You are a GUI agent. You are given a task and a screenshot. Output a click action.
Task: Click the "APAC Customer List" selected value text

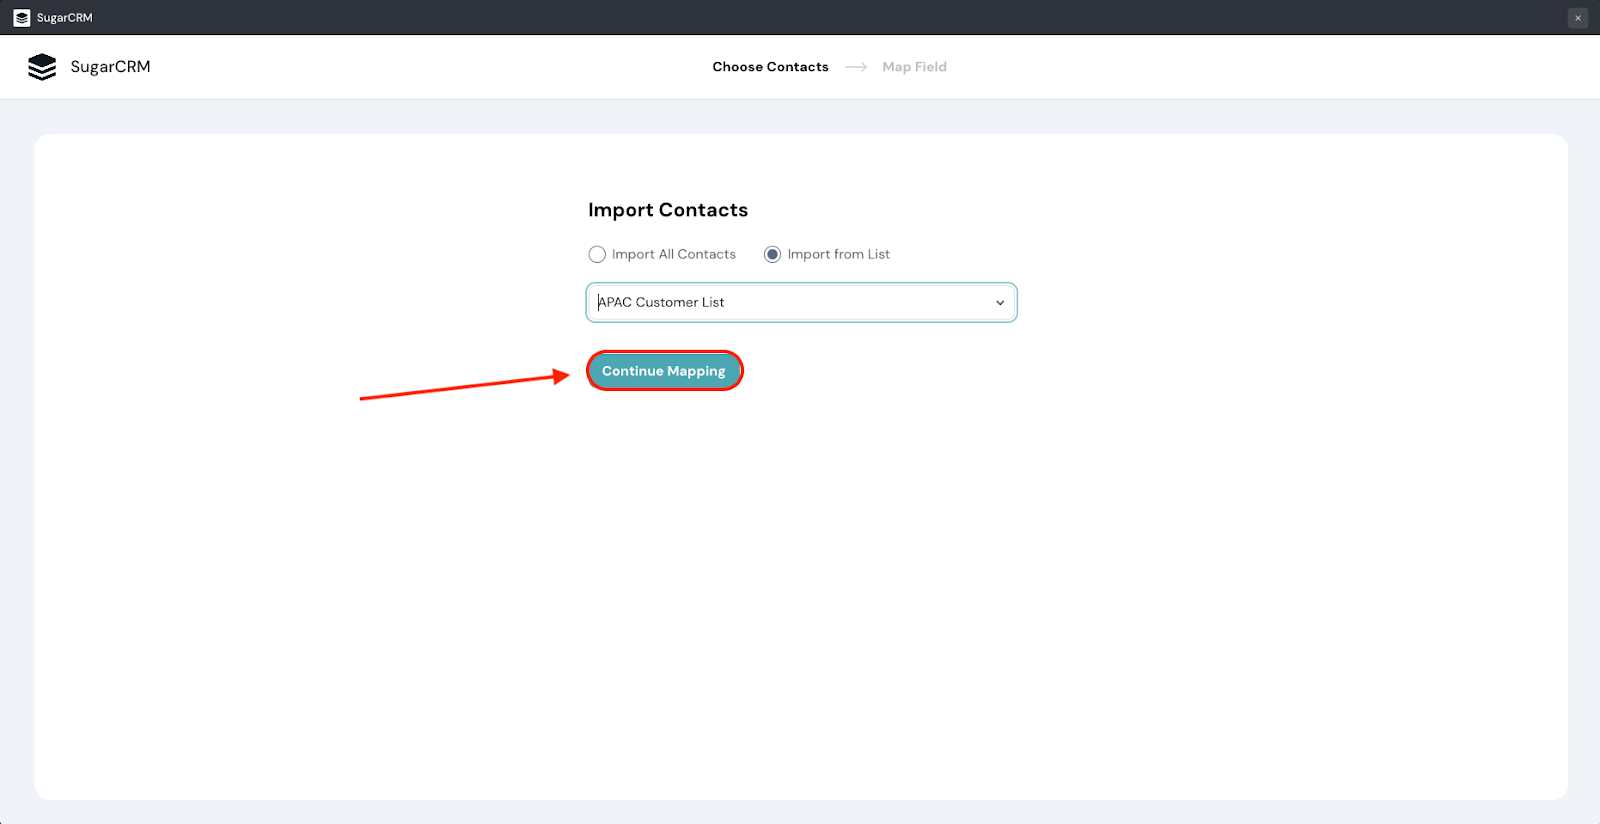pos(661,303)
